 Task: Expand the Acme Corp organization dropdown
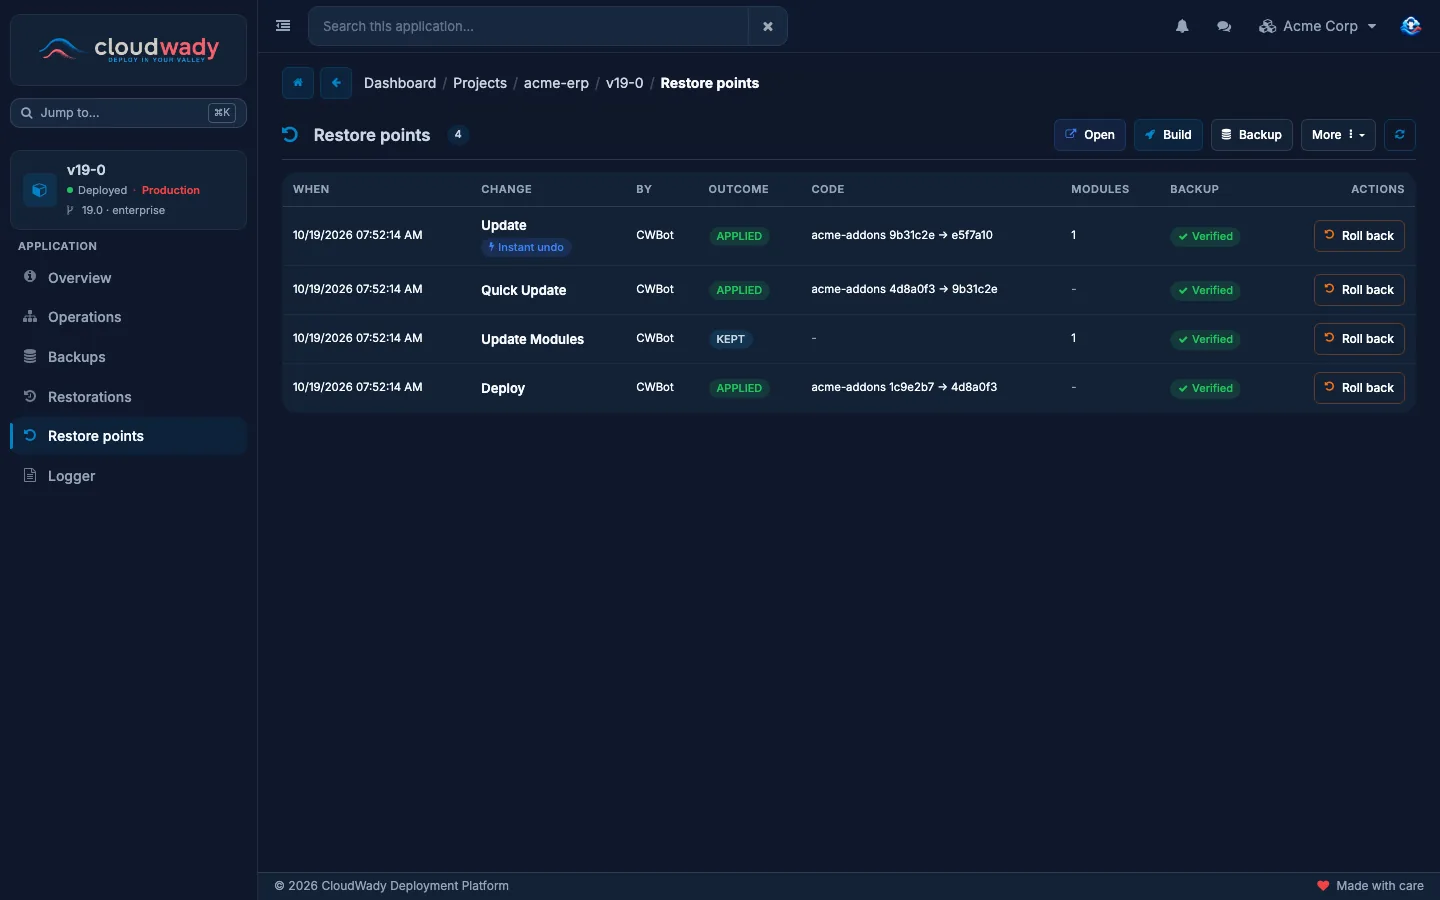click(1318, 26)
